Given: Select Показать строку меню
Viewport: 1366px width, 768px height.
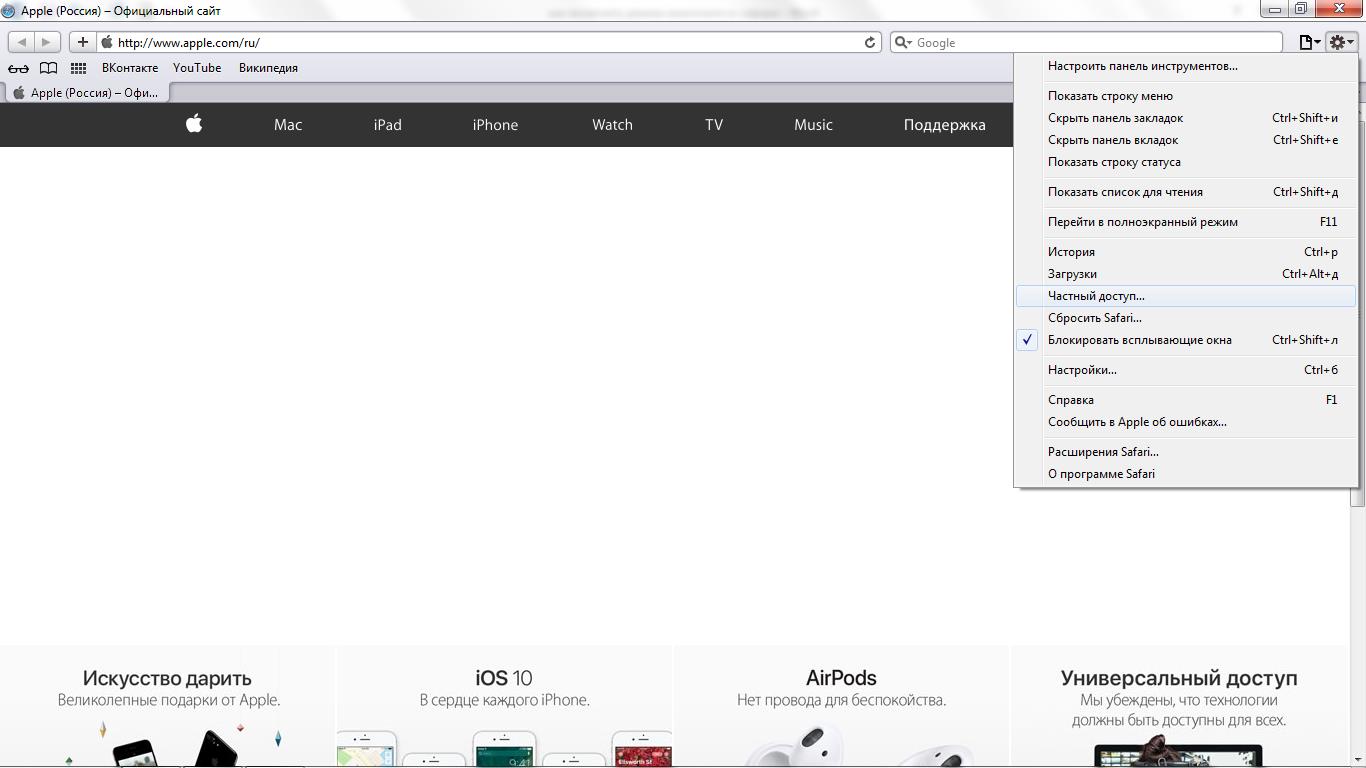Looking at the screenshot, I should (1186, 96).
